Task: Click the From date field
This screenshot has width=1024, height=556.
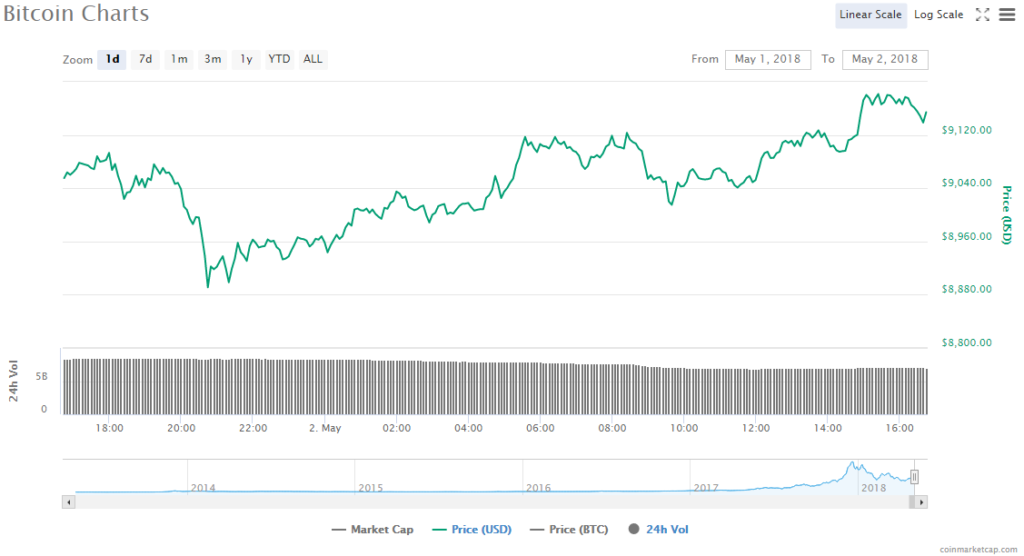Action: pyautogui.click(x=767, y=59)
